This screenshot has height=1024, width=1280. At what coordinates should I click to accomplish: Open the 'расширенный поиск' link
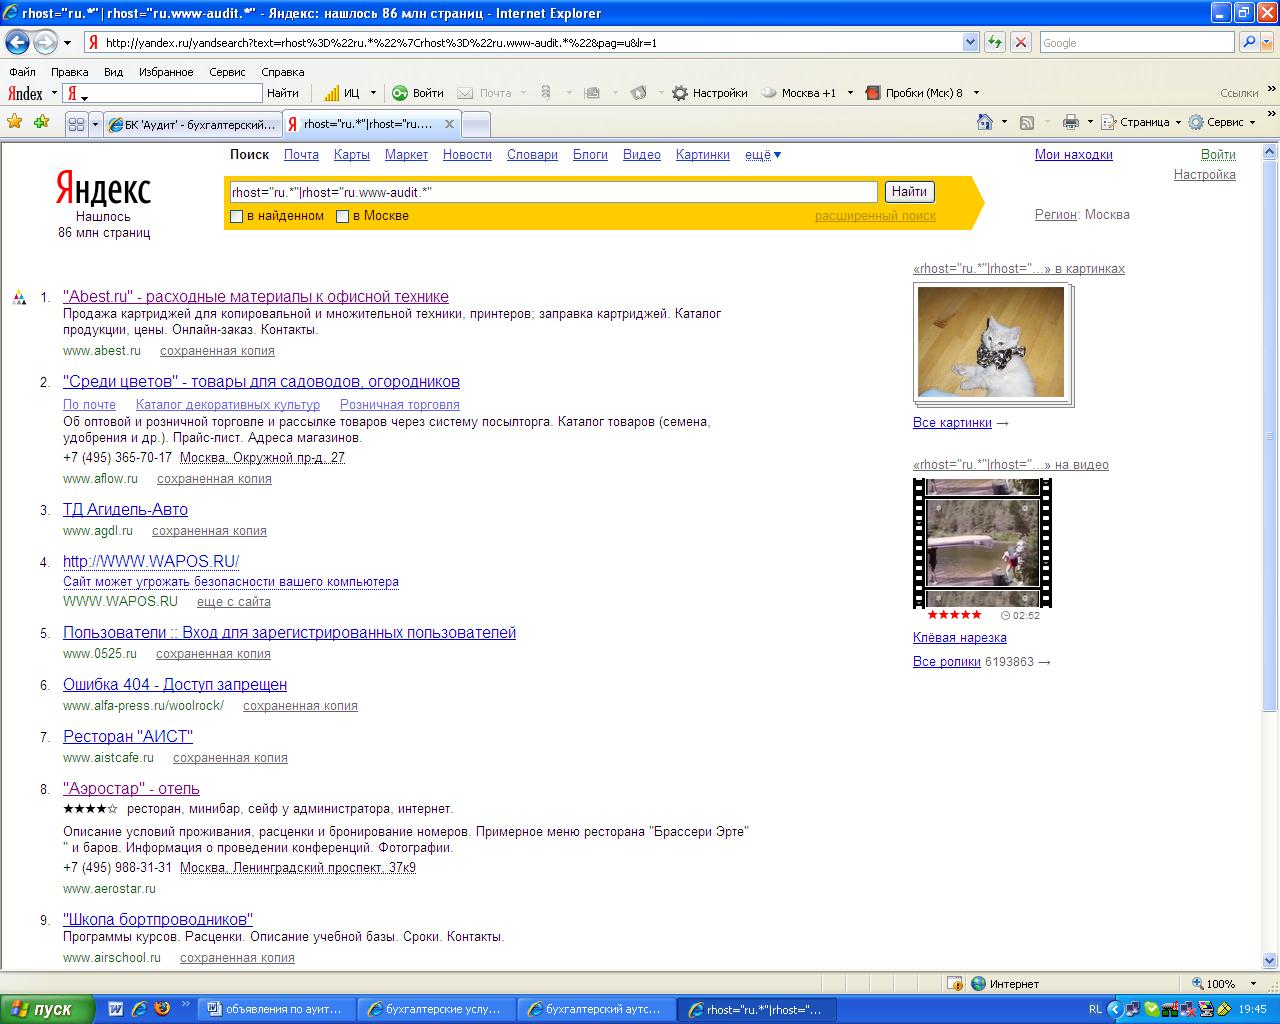875,216
